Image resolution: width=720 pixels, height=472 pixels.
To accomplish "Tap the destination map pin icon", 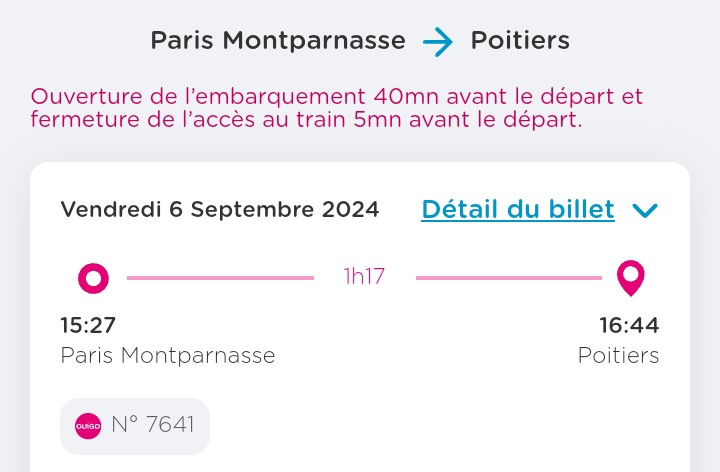I will pyautogui.click(x=630, y=278).
